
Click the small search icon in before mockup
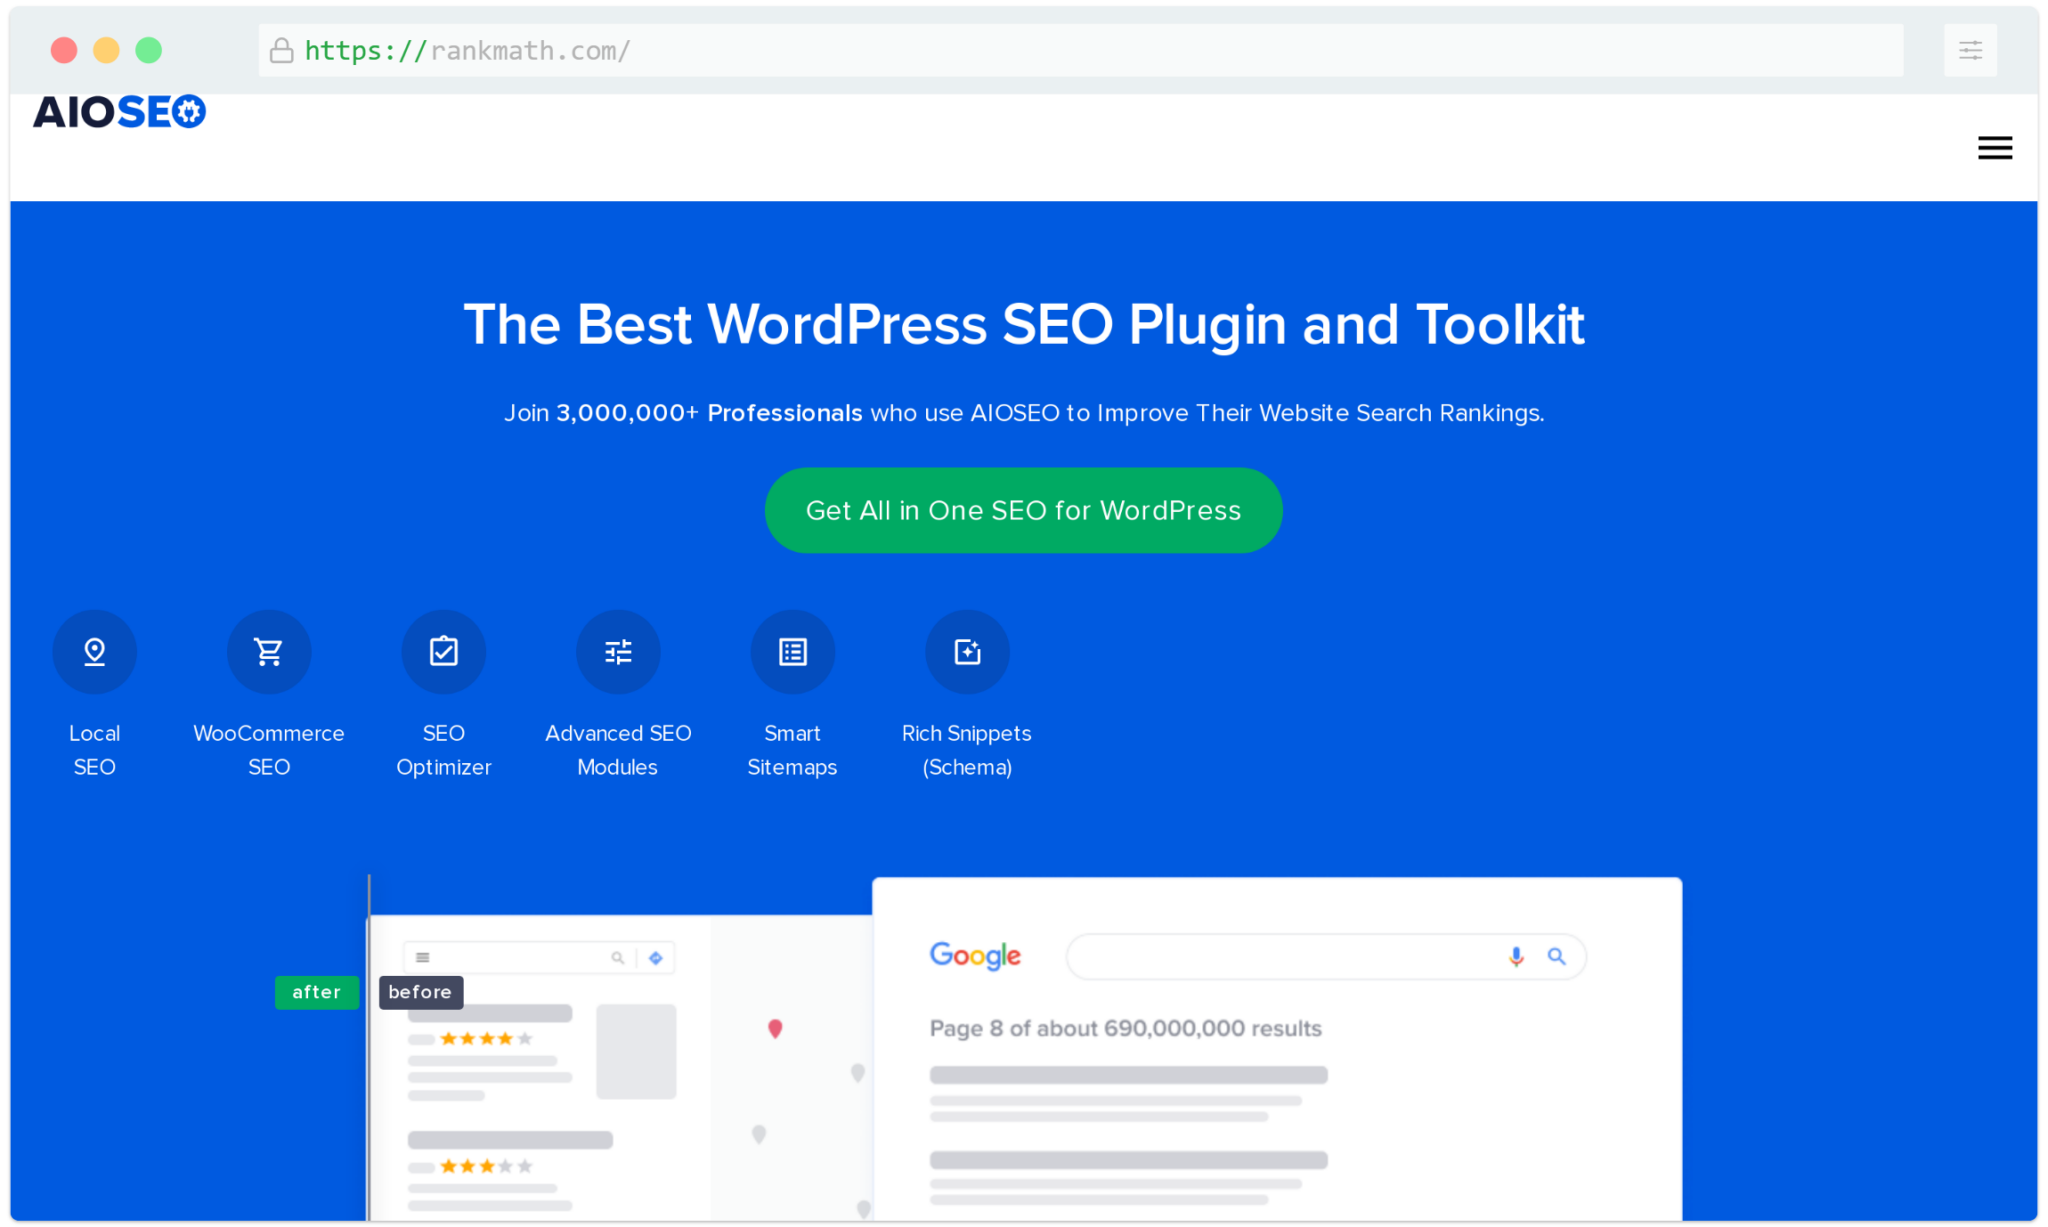coord(617,958)
